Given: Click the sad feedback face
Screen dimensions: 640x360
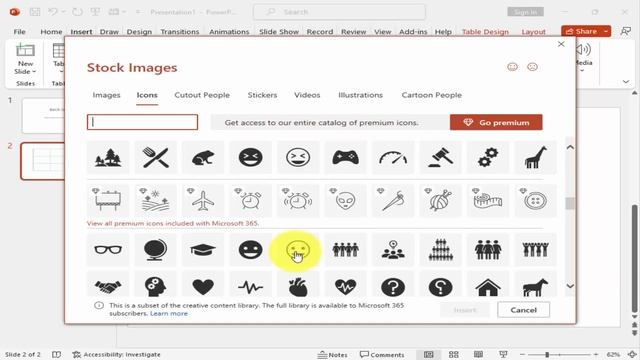Looking at the screenshot, I should point(532,67).
